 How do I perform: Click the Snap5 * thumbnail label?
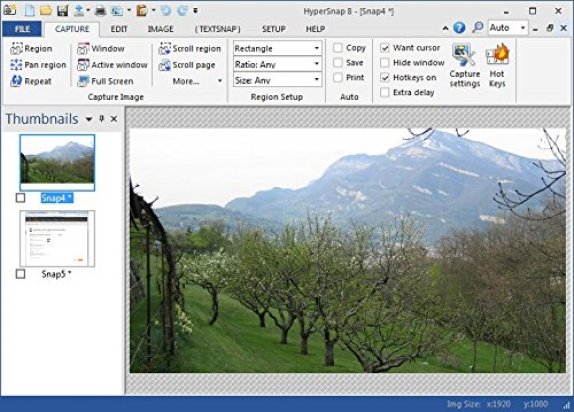coord(56,274)
